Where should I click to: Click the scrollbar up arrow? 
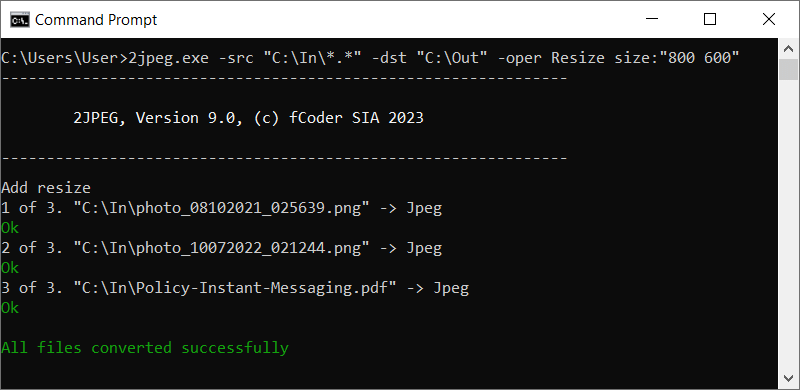pyautogui.click(x=788, y=50)
